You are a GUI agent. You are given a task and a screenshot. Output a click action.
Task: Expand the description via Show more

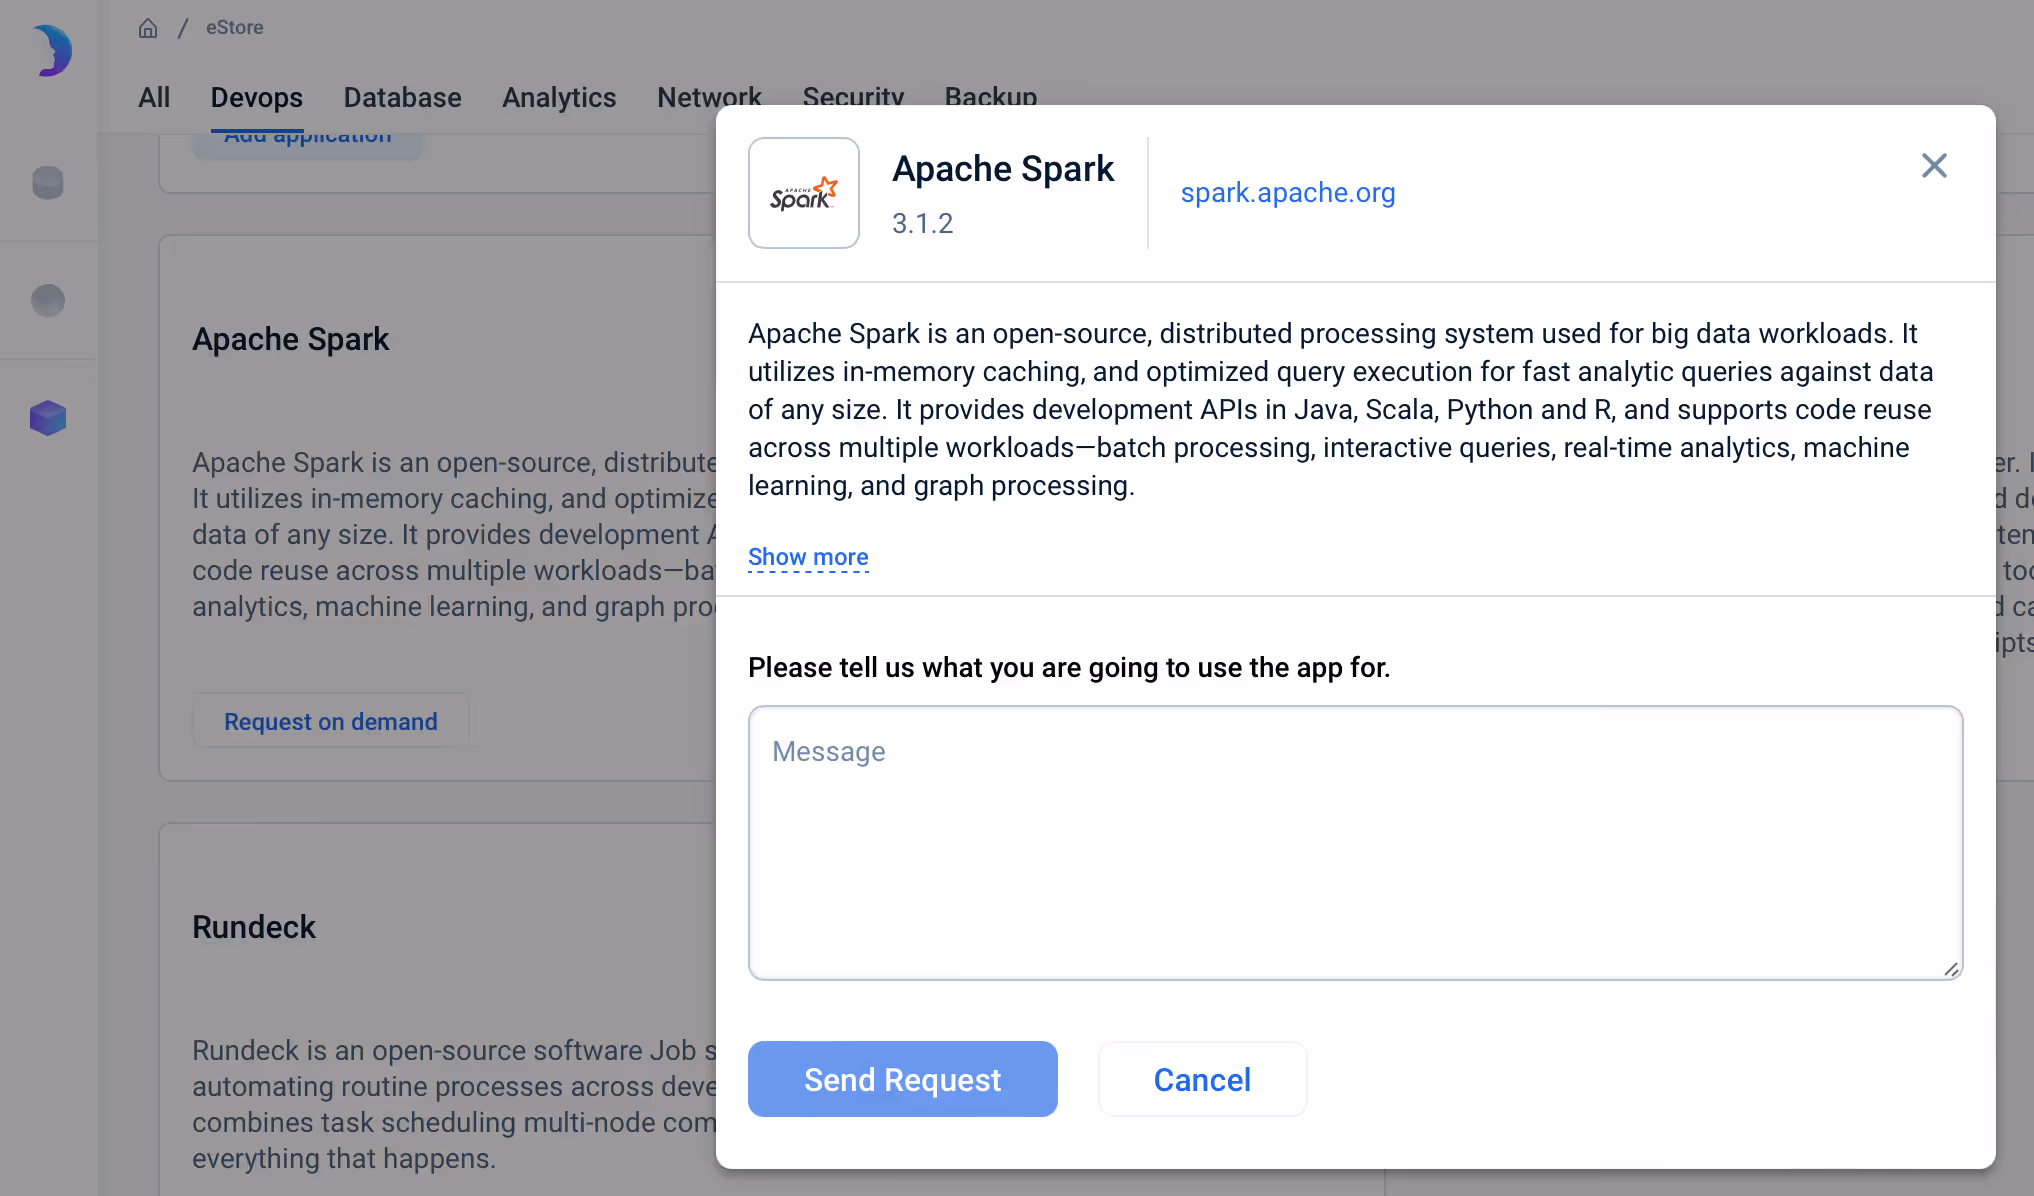pyautogui.click(x=807, y=557)
